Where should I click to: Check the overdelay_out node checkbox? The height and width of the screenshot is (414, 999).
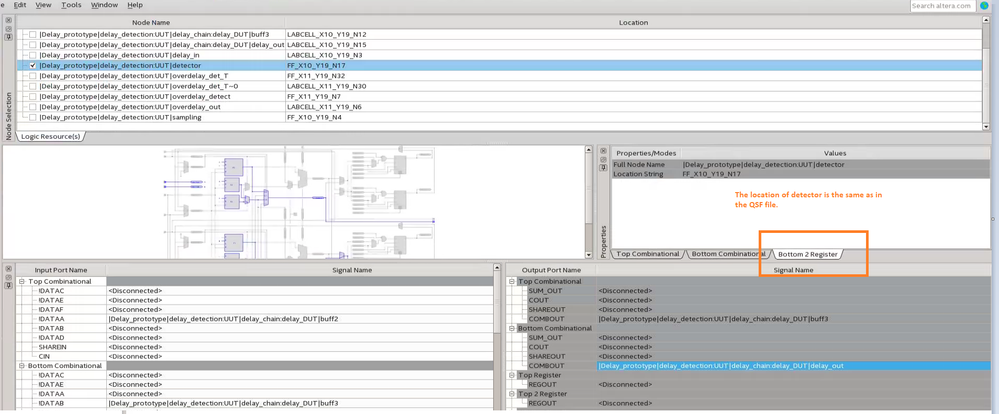click(32, 107)
